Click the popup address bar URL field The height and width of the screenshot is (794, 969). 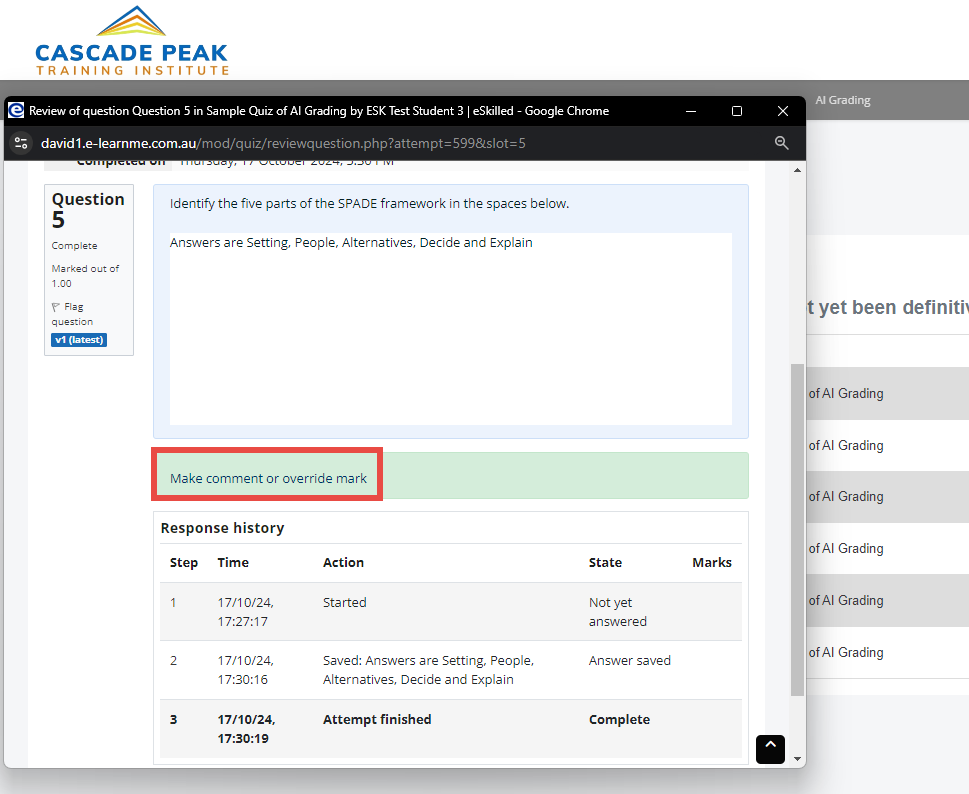283,143
